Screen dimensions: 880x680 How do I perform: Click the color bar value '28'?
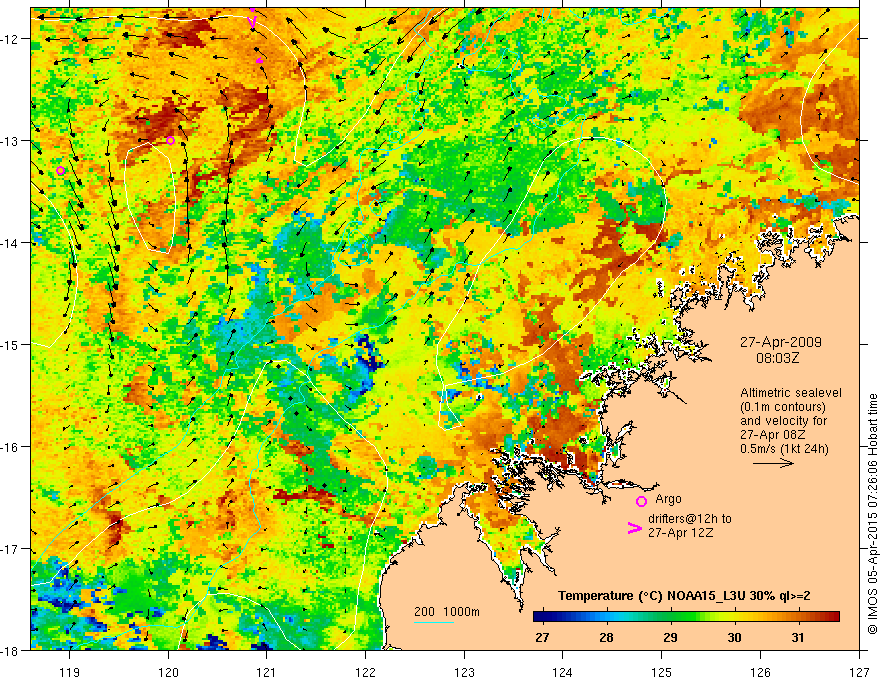click(606, 637)
